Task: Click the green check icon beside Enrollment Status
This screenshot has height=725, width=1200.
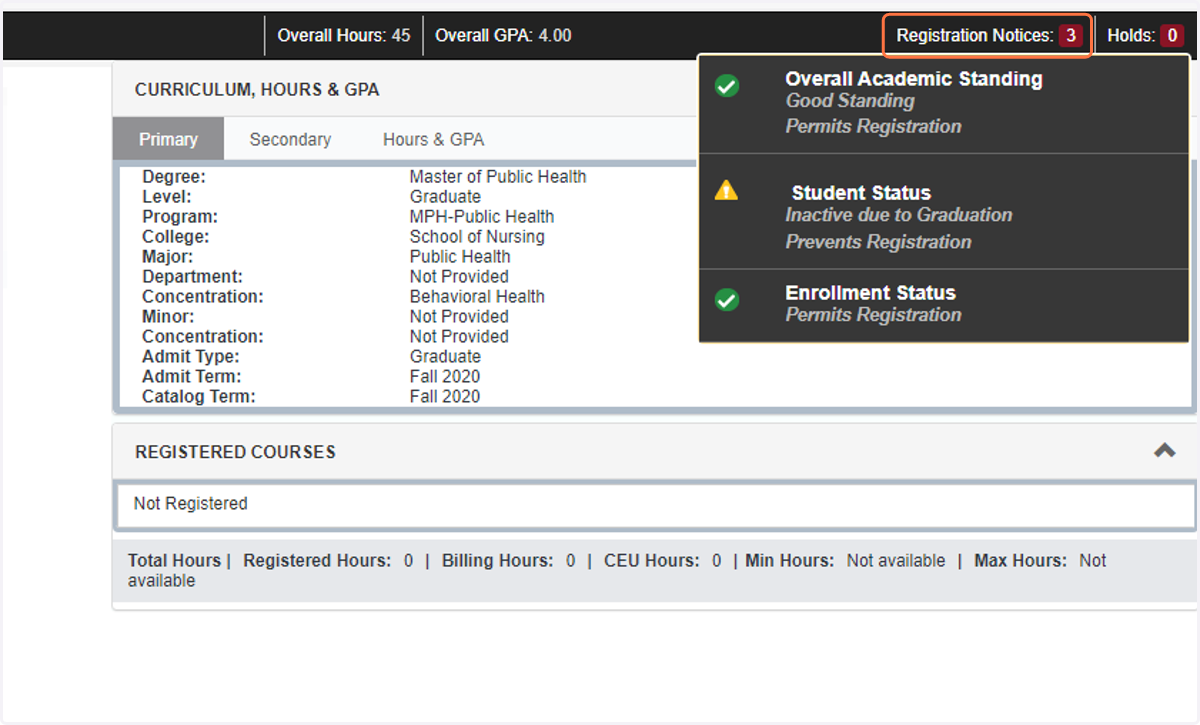Action: coord(727,300)
